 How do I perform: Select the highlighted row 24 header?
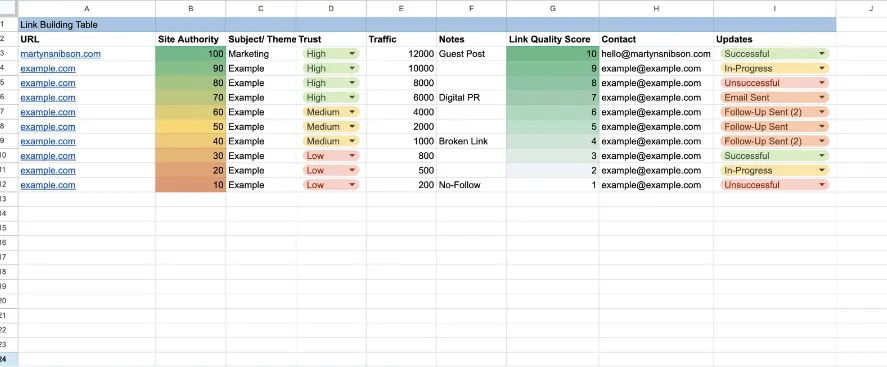[x=9, y=359]
